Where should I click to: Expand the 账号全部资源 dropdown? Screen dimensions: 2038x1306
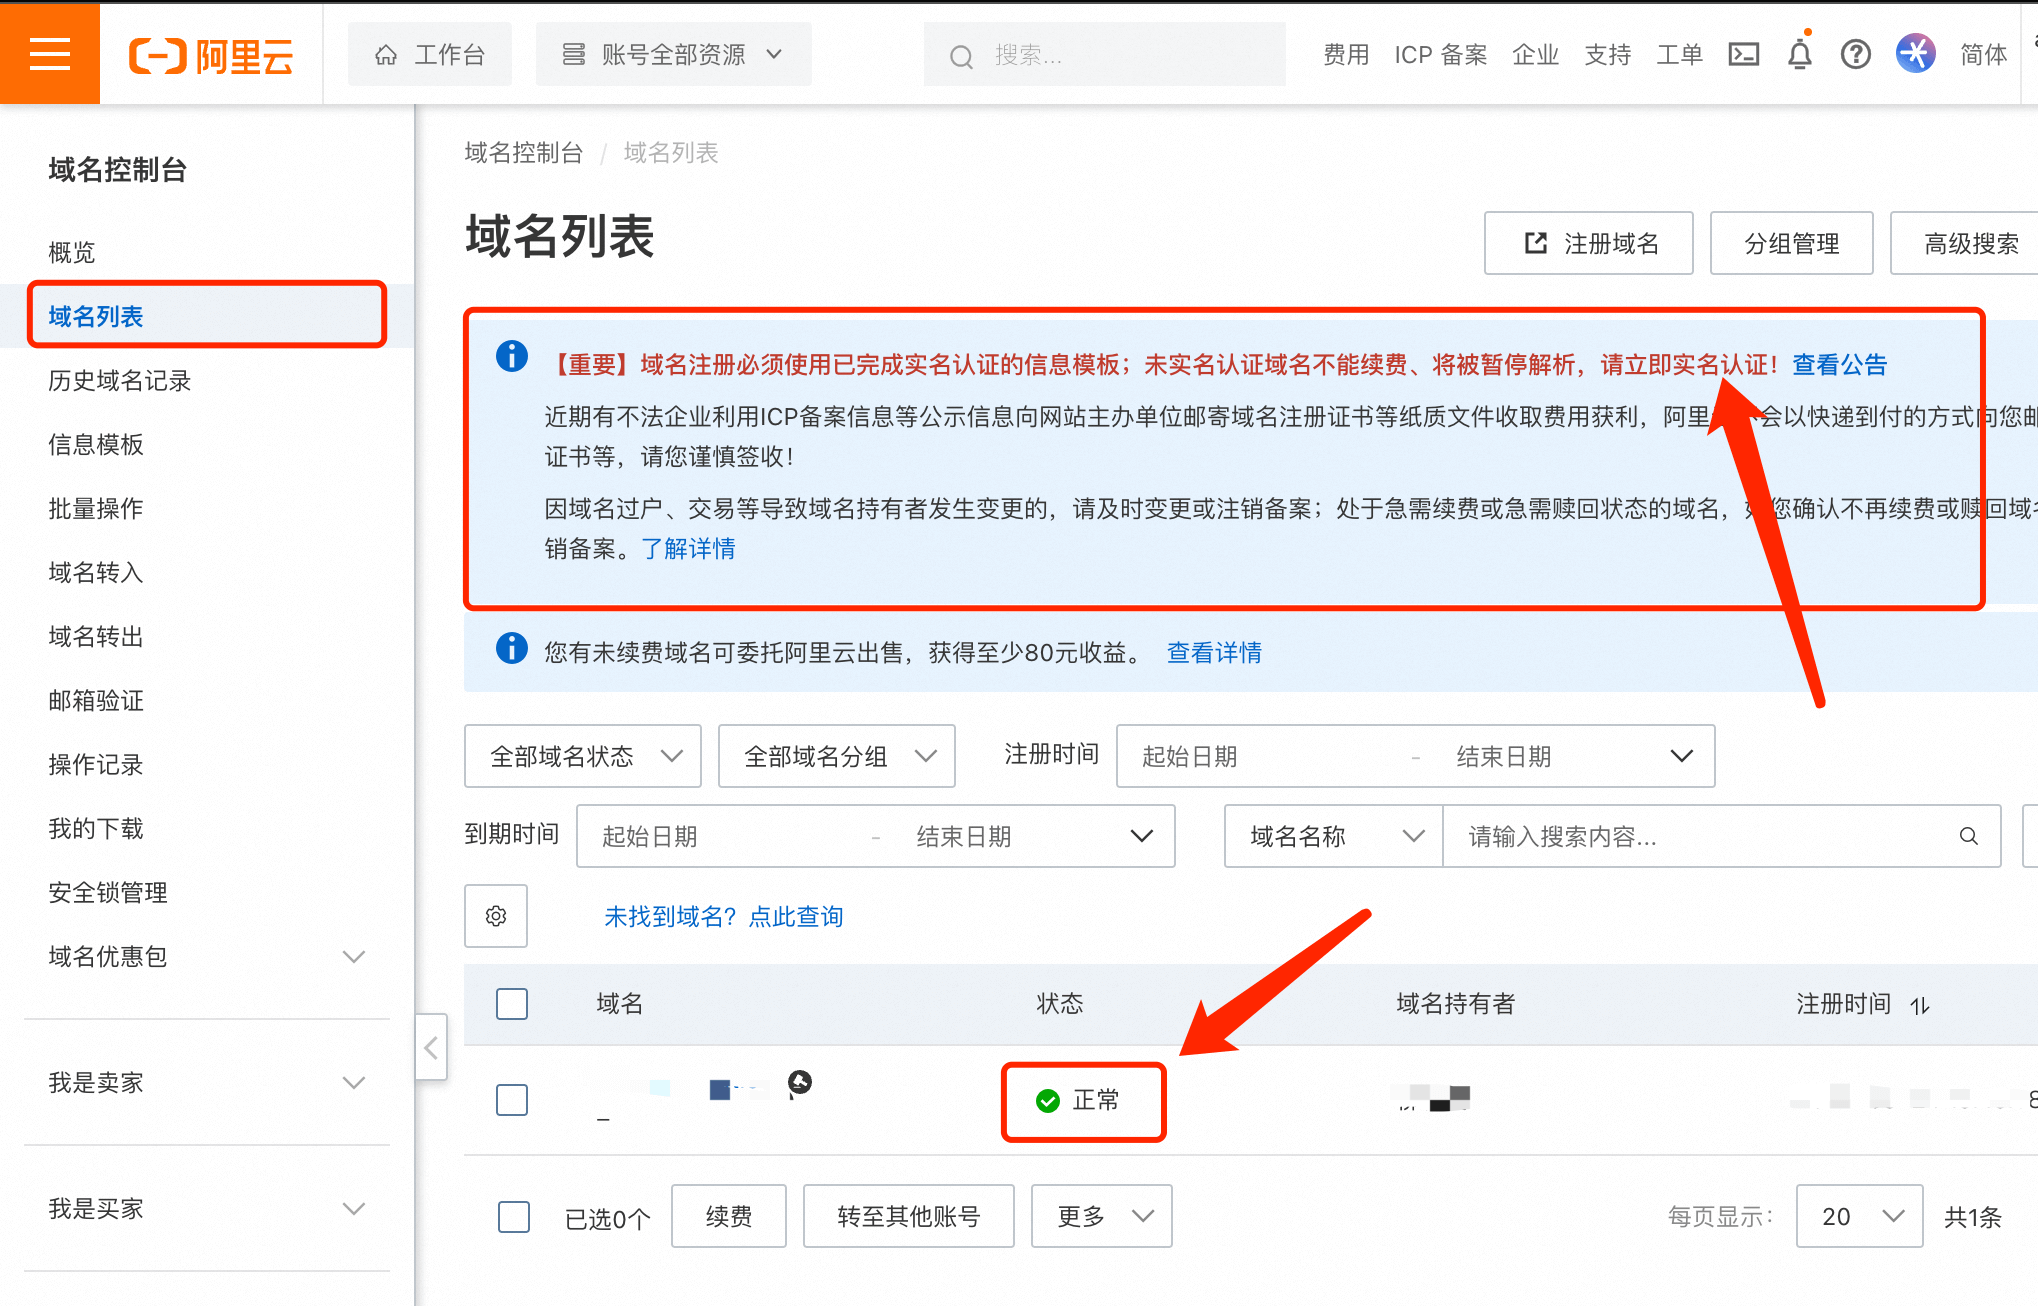click(673, 54)
